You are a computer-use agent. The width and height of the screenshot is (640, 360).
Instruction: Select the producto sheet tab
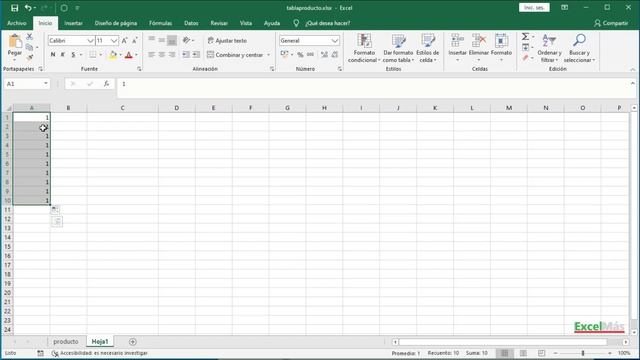tap(66, 342)
